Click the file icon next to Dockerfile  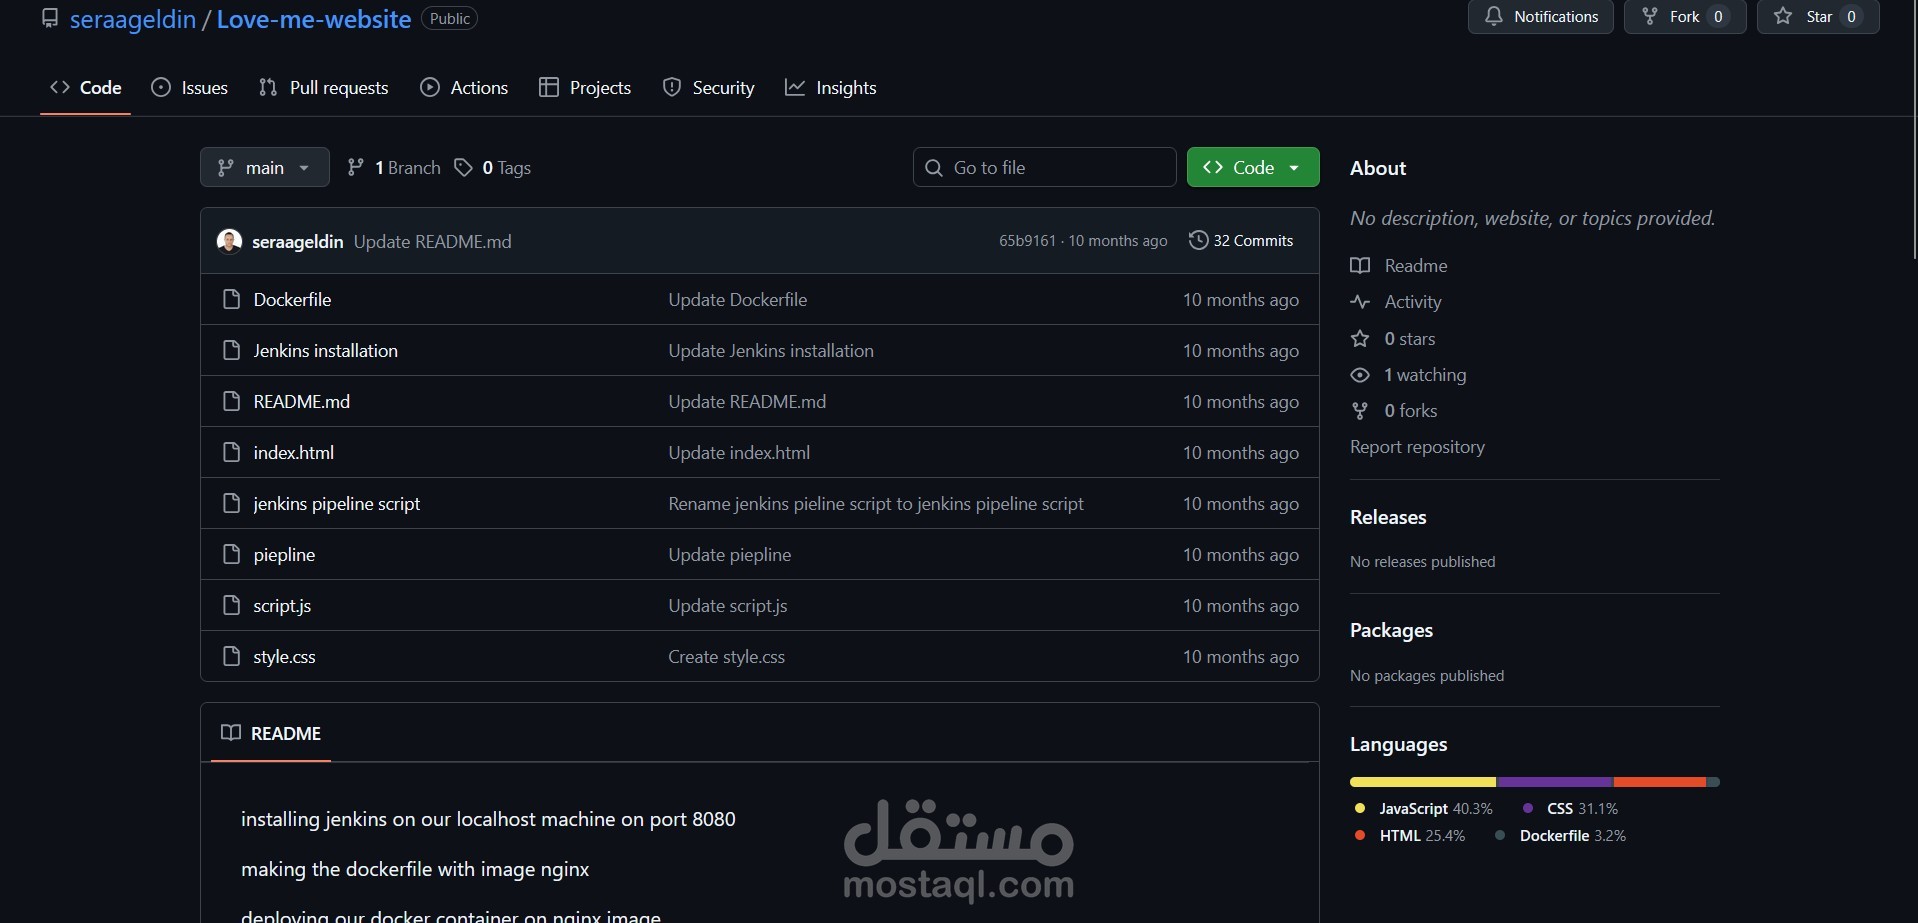pyautogui.click(x=231, y=299)
